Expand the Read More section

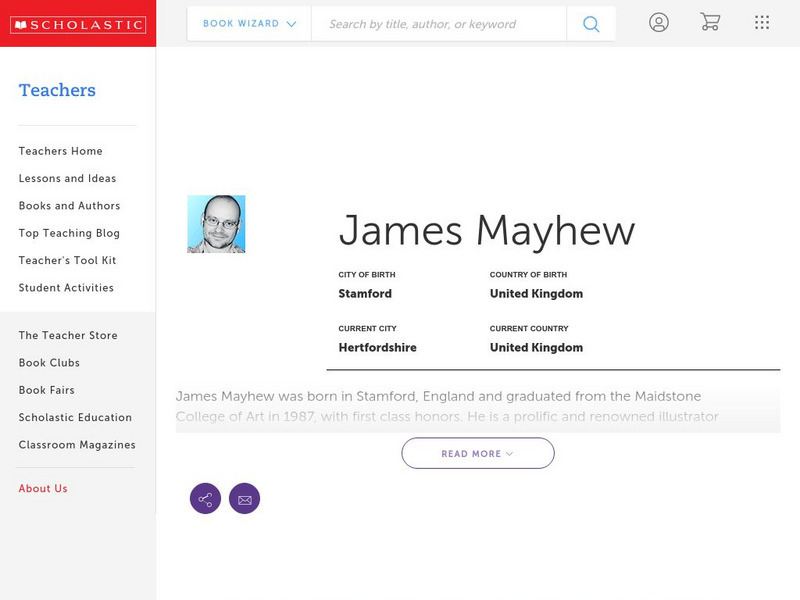click(478, 453)
